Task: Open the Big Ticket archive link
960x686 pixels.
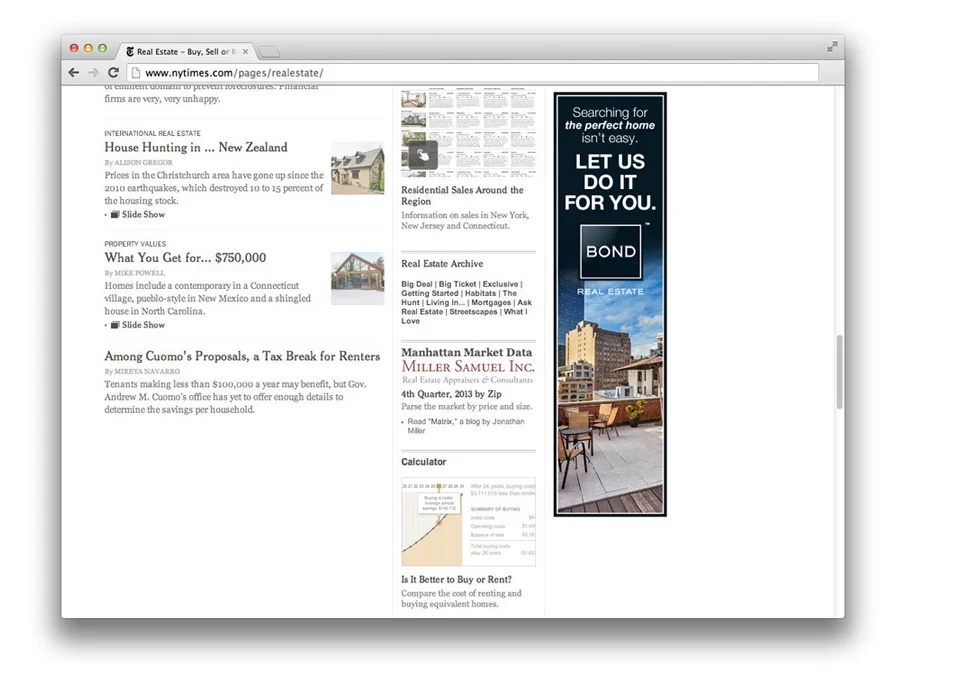Action: coord(457,284)
